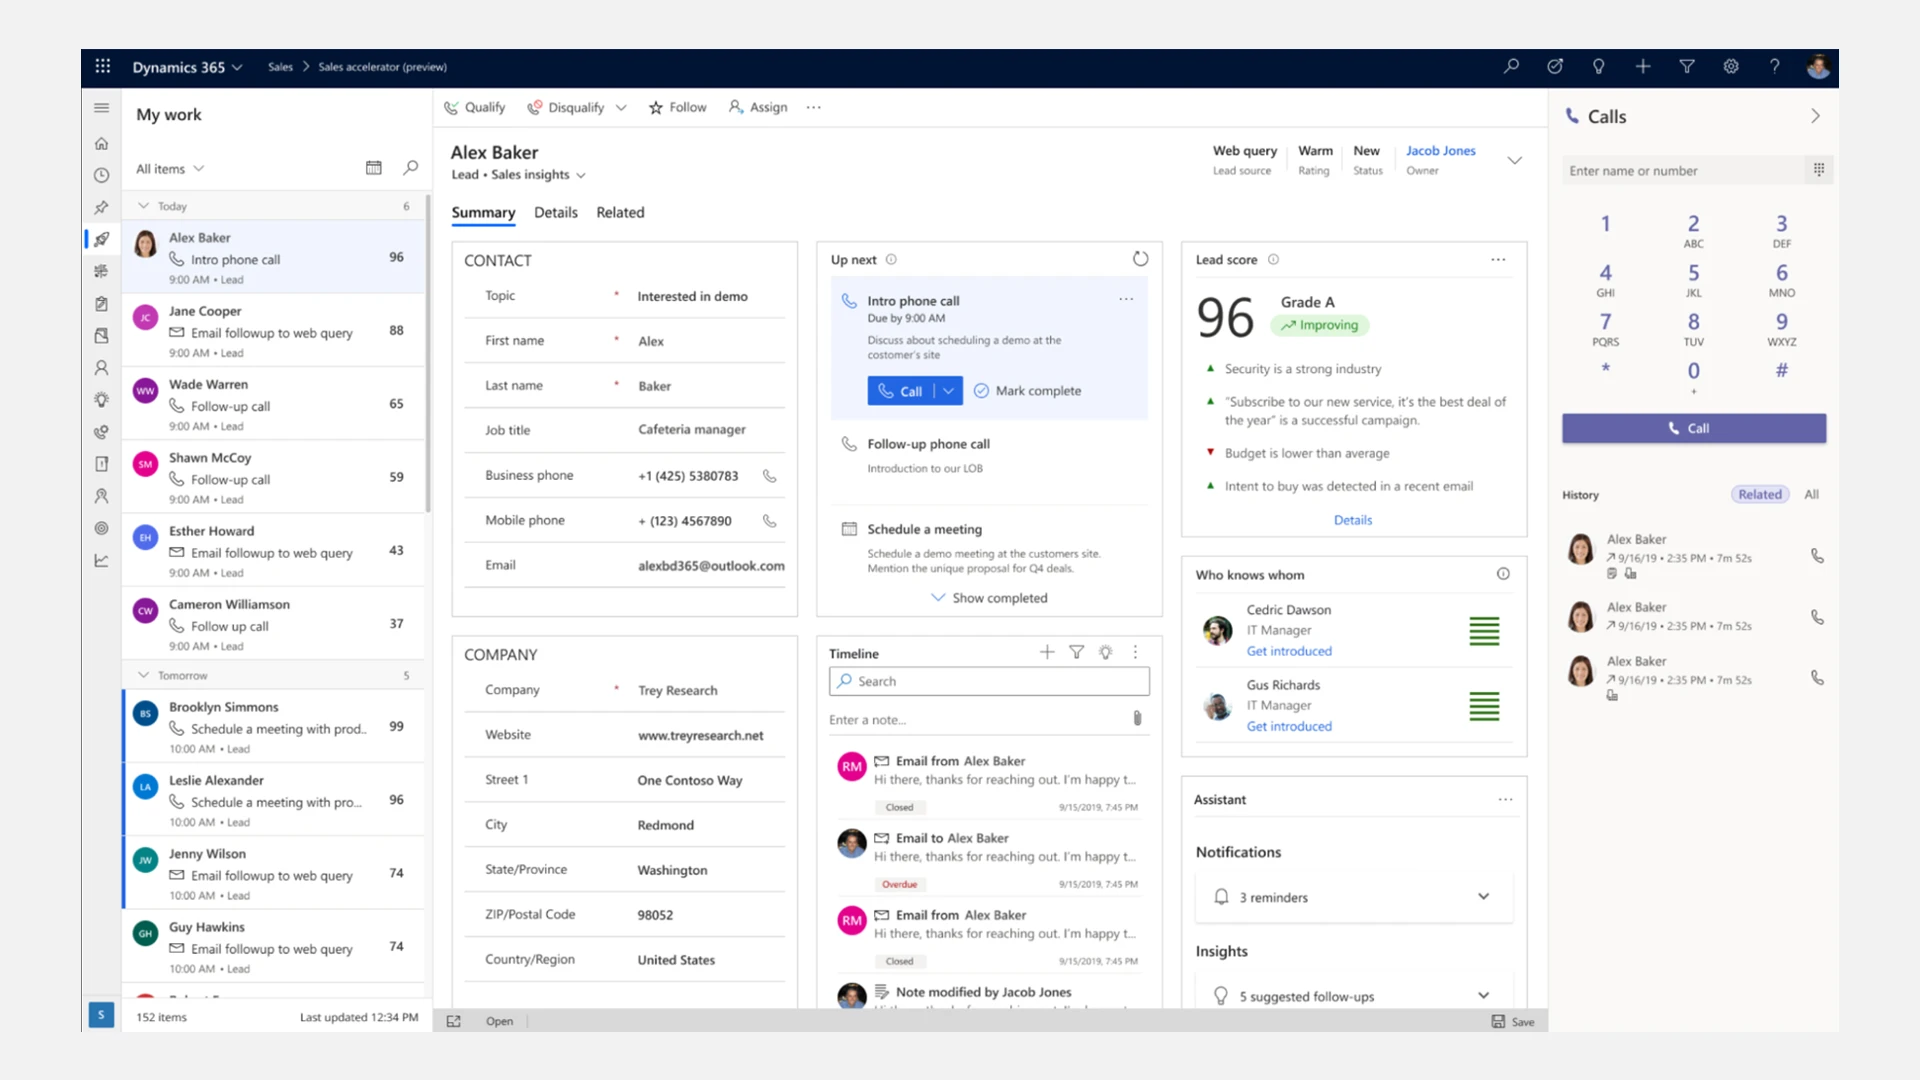
Task: Collapse the Tomorrow group
Action: (x=143, y=675)
